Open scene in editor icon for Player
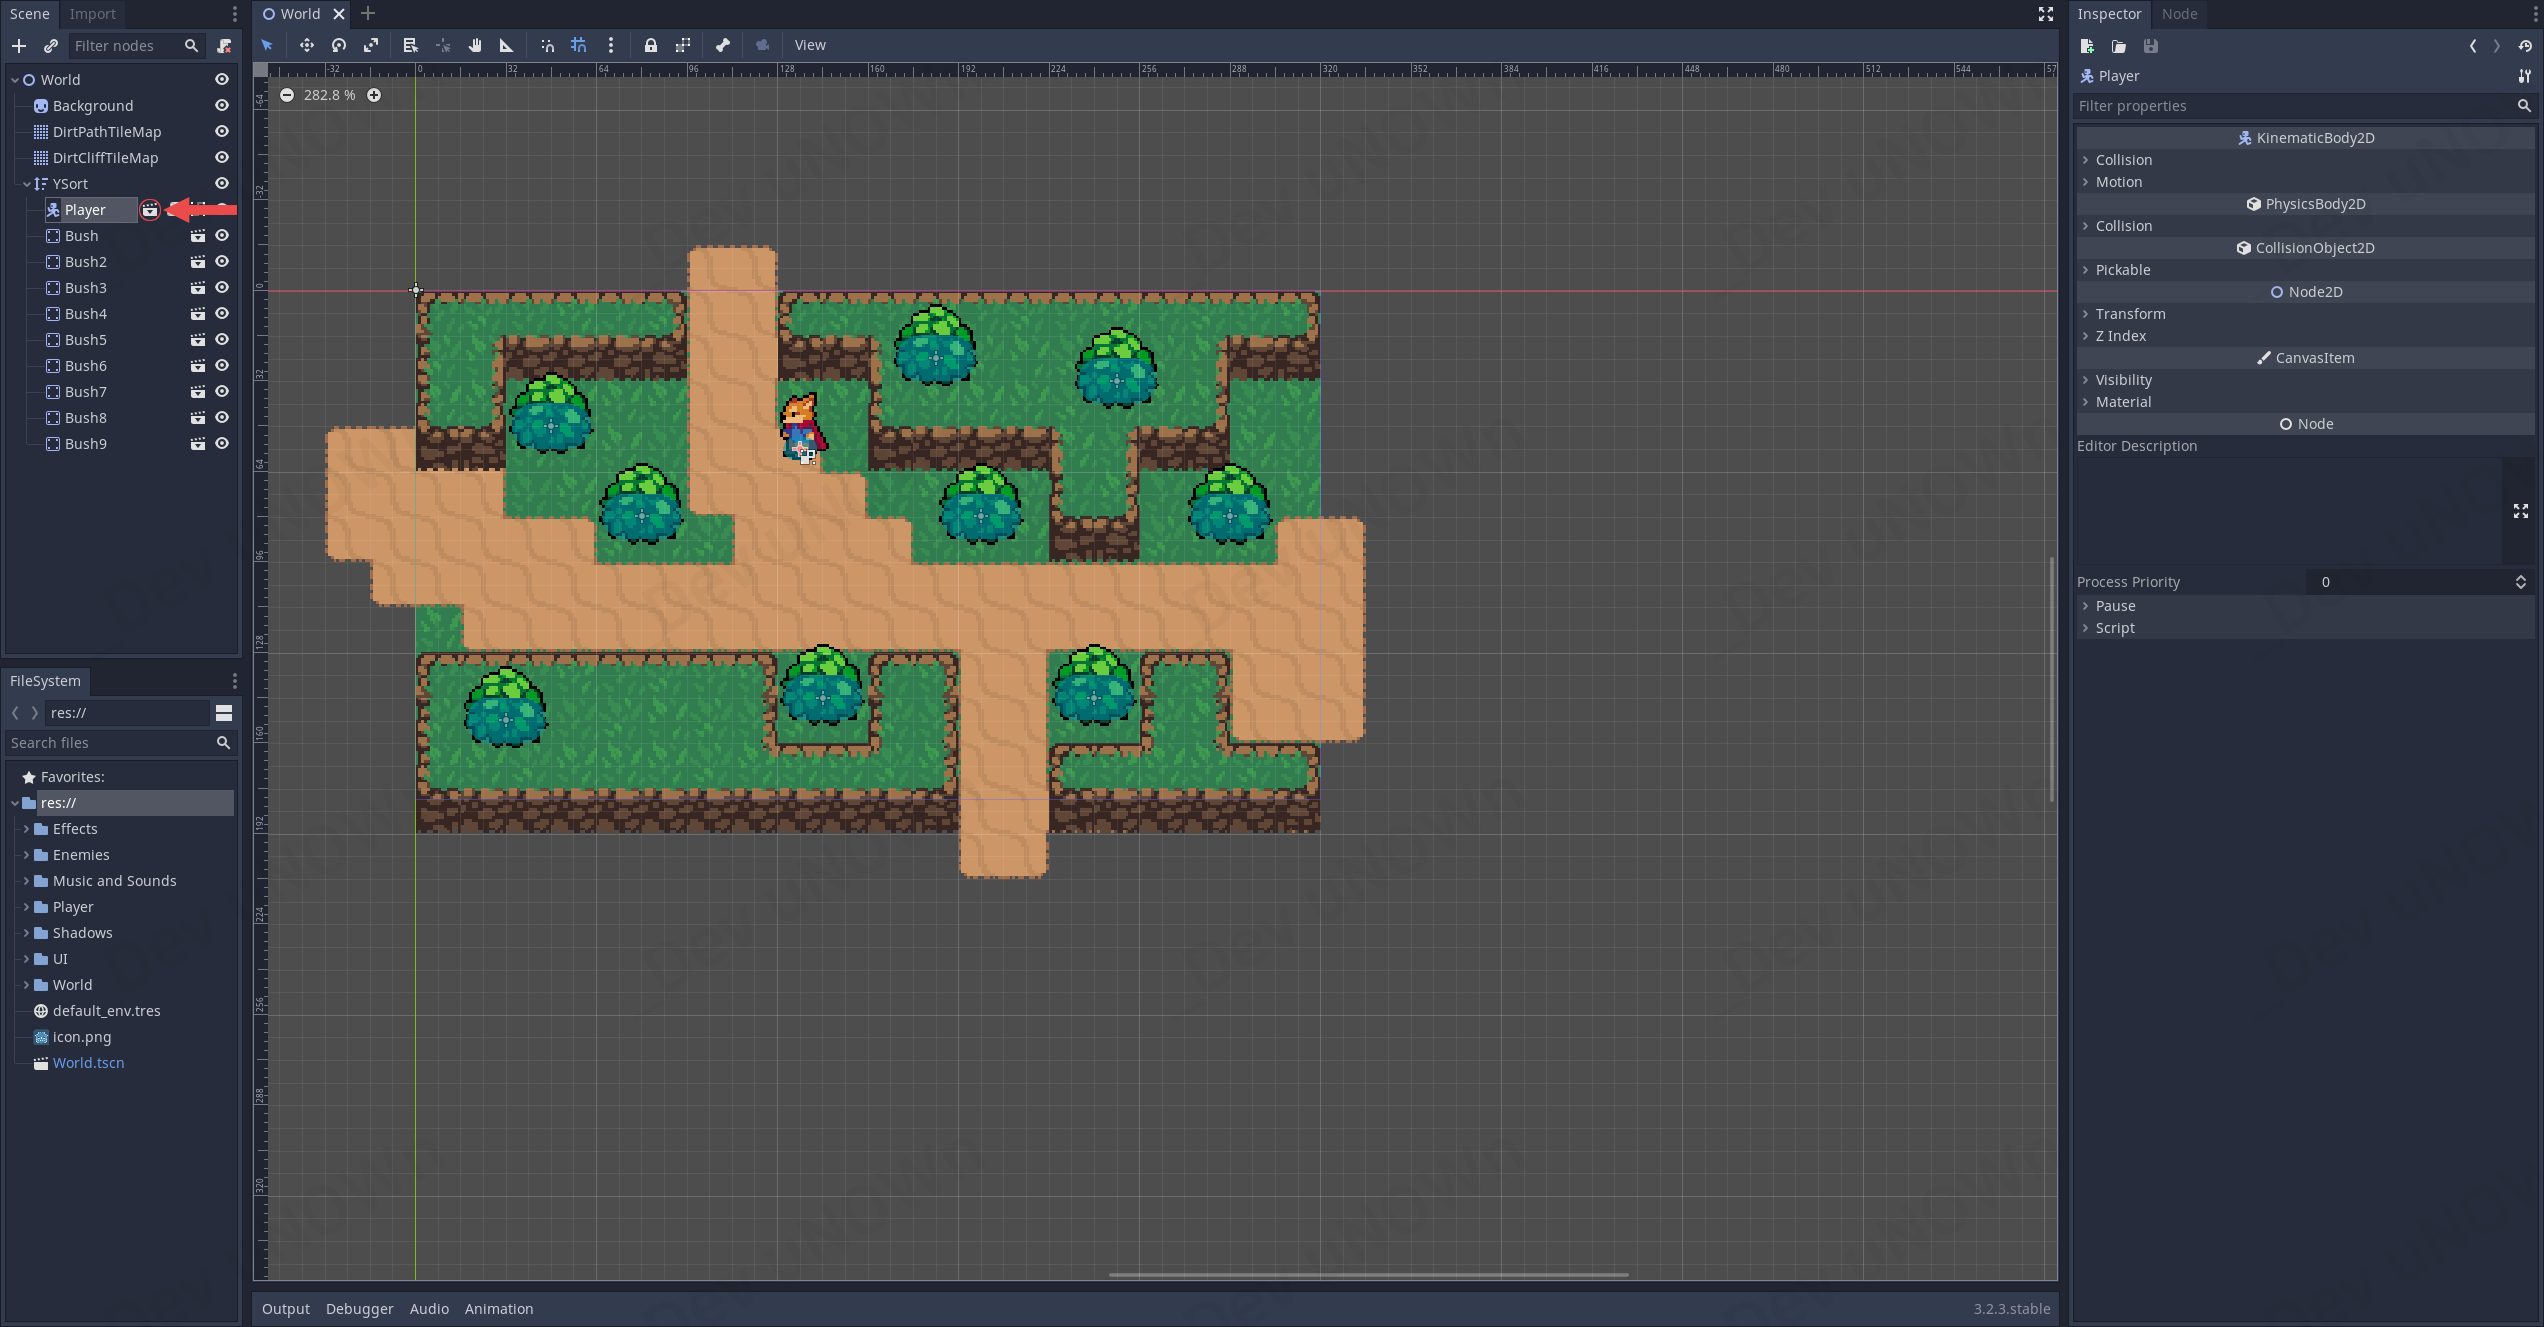The height and width of the screenshot is (1327, 2544). coord(150,210)
